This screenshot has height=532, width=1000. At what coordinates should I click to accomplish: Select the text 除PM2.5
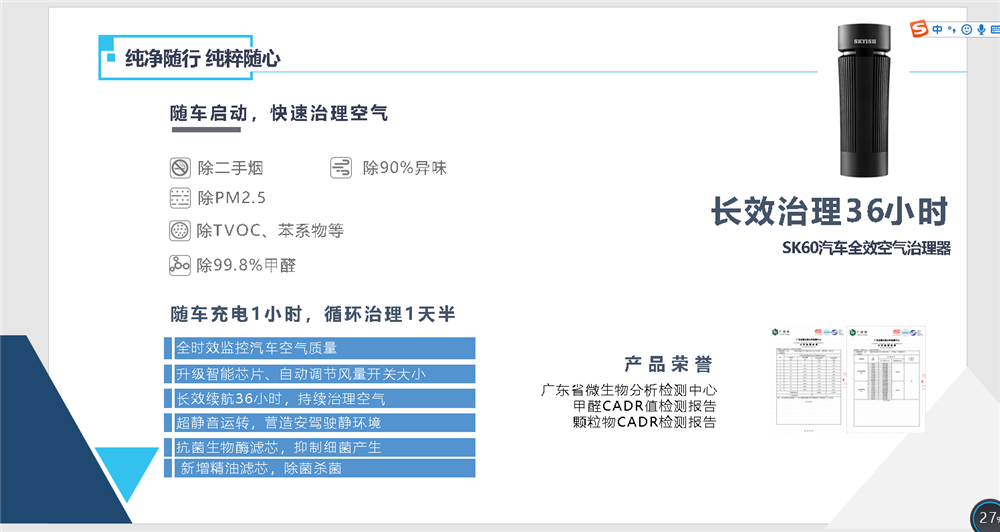click(x=232, y=198)
